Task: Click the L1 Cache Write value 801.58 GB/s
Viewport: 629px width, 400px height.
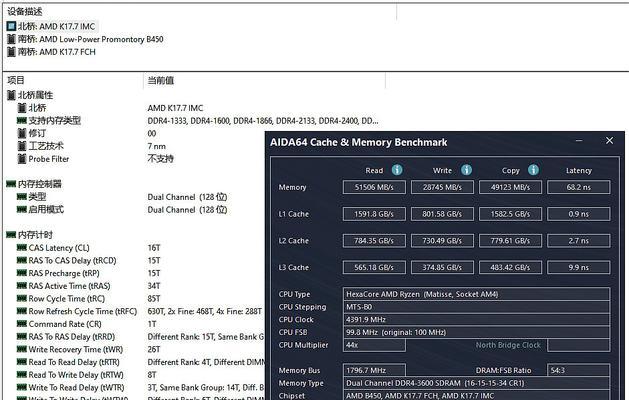Action: (x=442, y=214)
